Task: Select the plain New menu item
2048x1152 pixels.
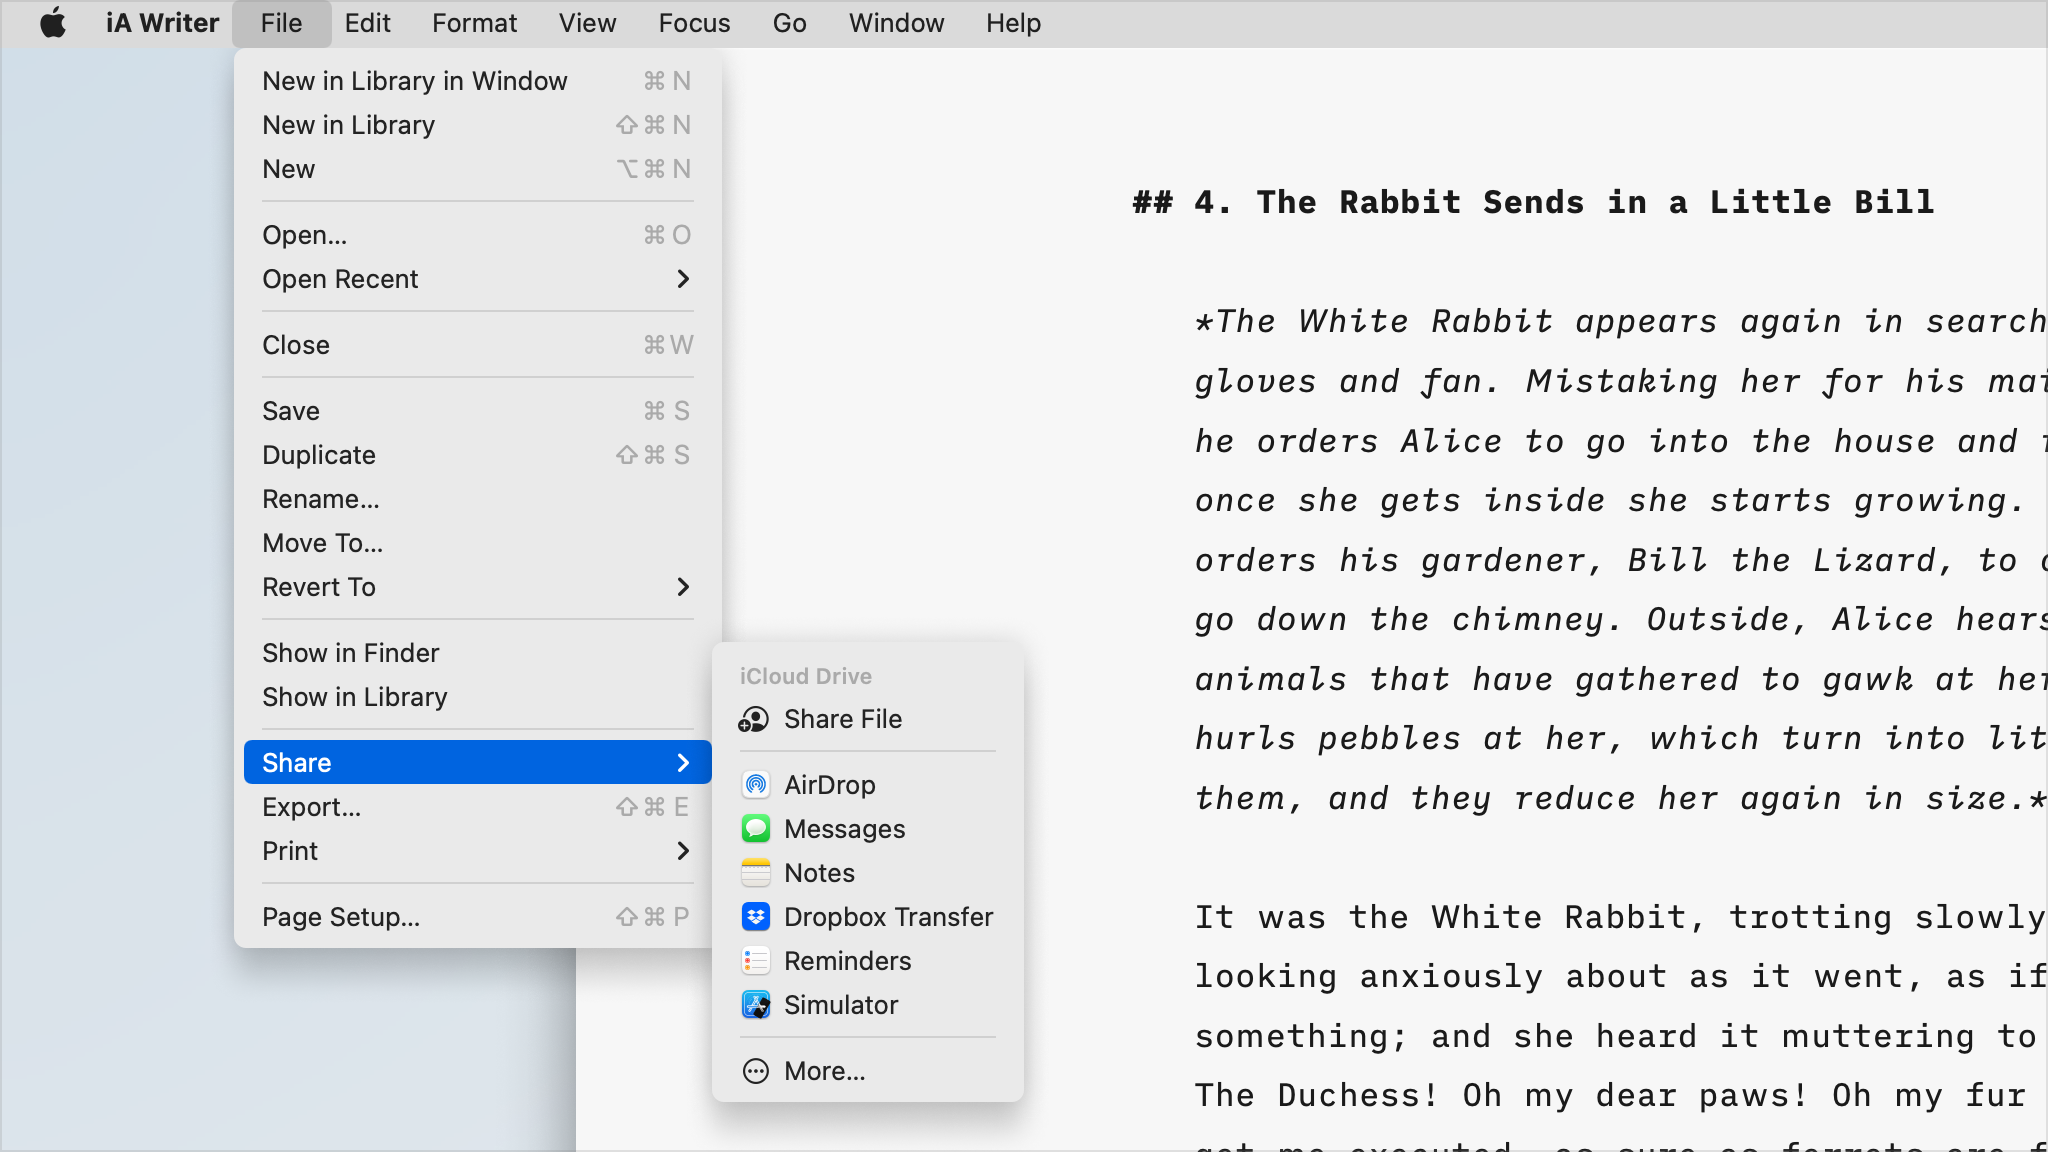Action: coord(477,169)
